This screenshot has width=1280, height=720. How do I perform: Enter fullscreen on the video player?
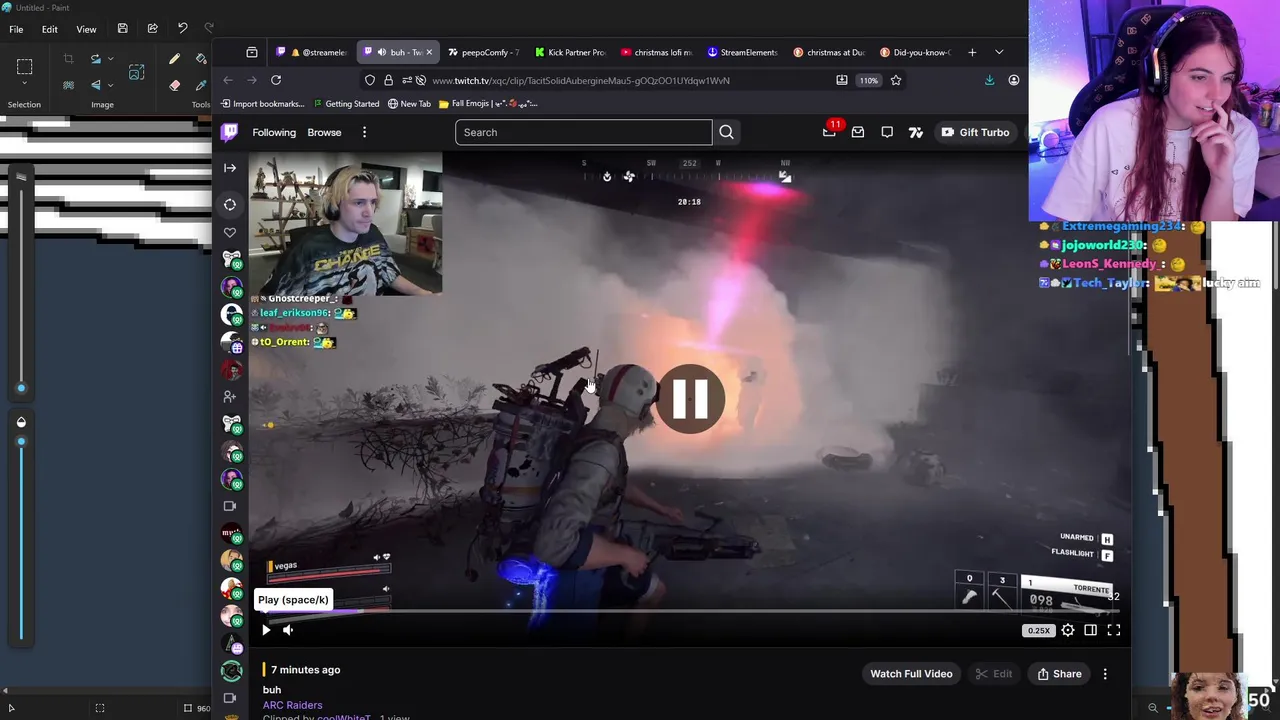tap(1113, 630)
